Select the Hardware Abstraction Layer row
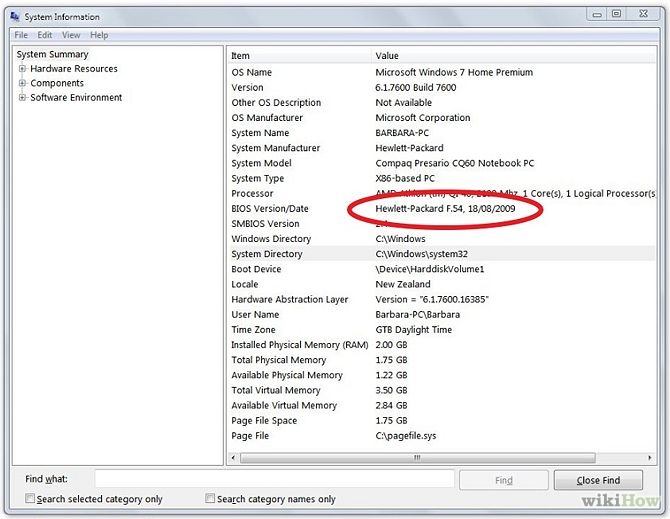Screen dimensions: 670x519 pyautogui.click(x=442, y=299)
